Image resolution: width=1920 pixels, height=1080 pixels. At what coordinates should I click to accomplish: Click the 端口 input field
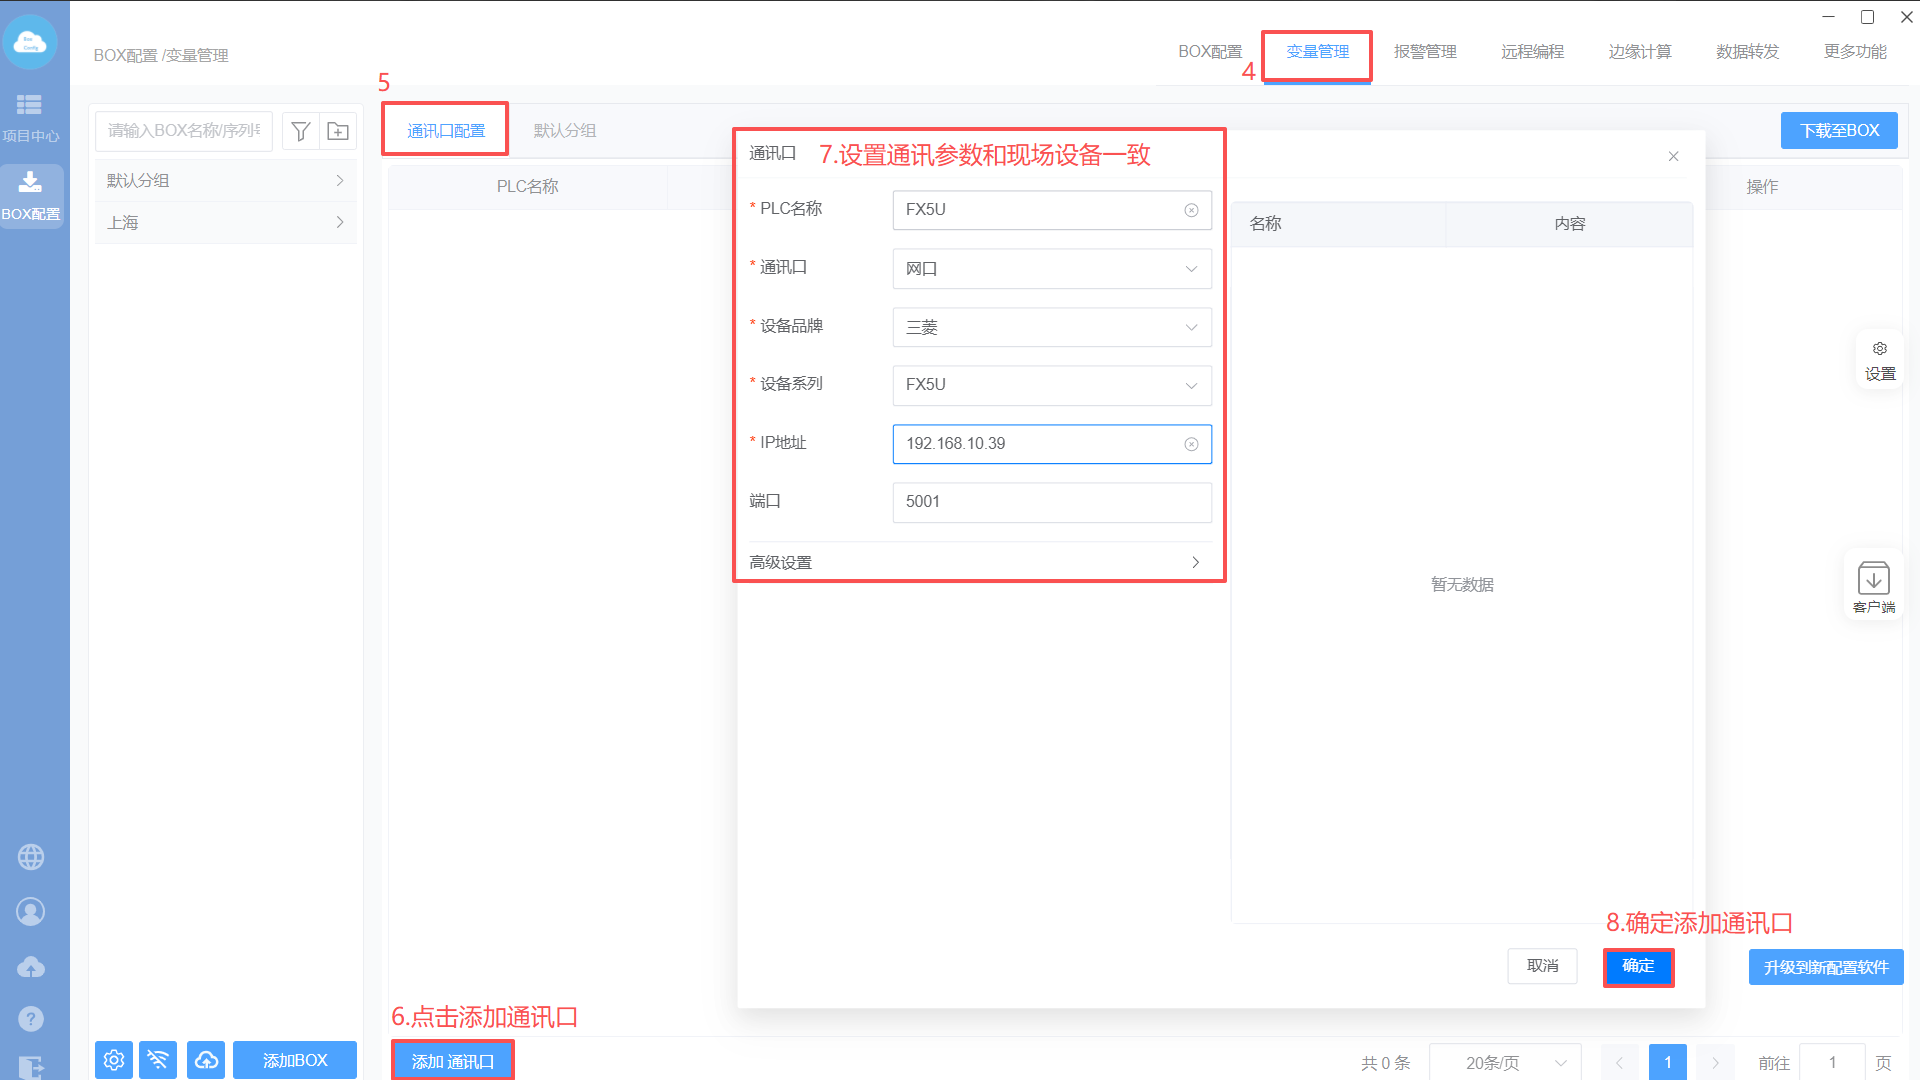point(1051,502)
